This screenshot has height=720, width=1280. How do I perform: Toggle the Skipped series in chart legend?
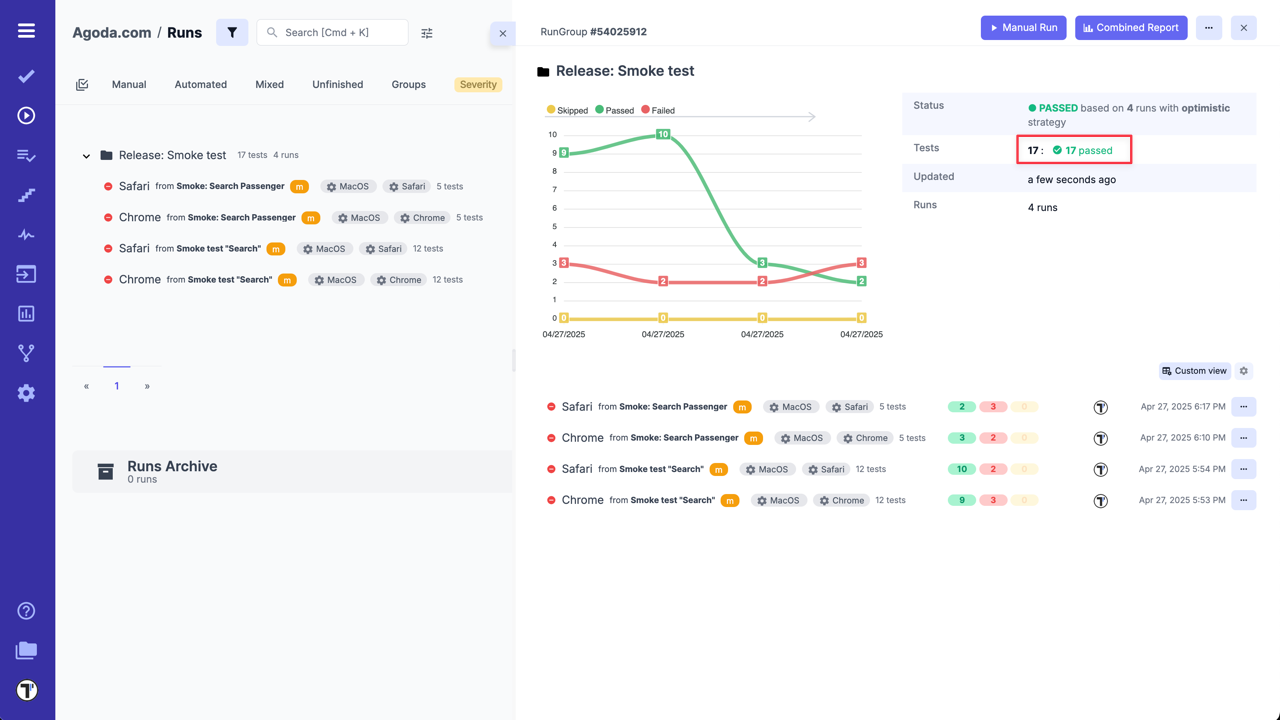tap(567, 110)
